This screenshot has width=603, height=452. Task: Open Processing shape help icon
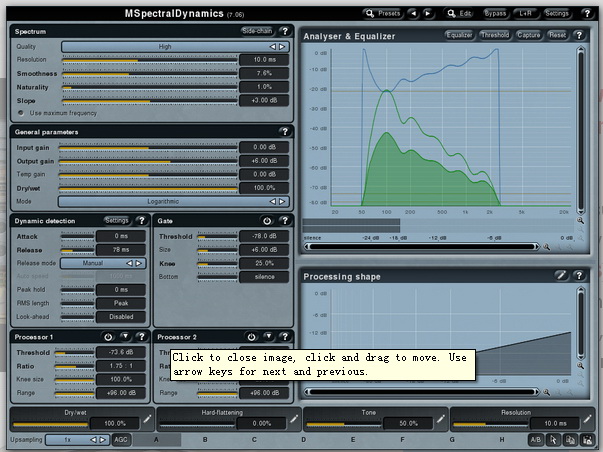579,275
